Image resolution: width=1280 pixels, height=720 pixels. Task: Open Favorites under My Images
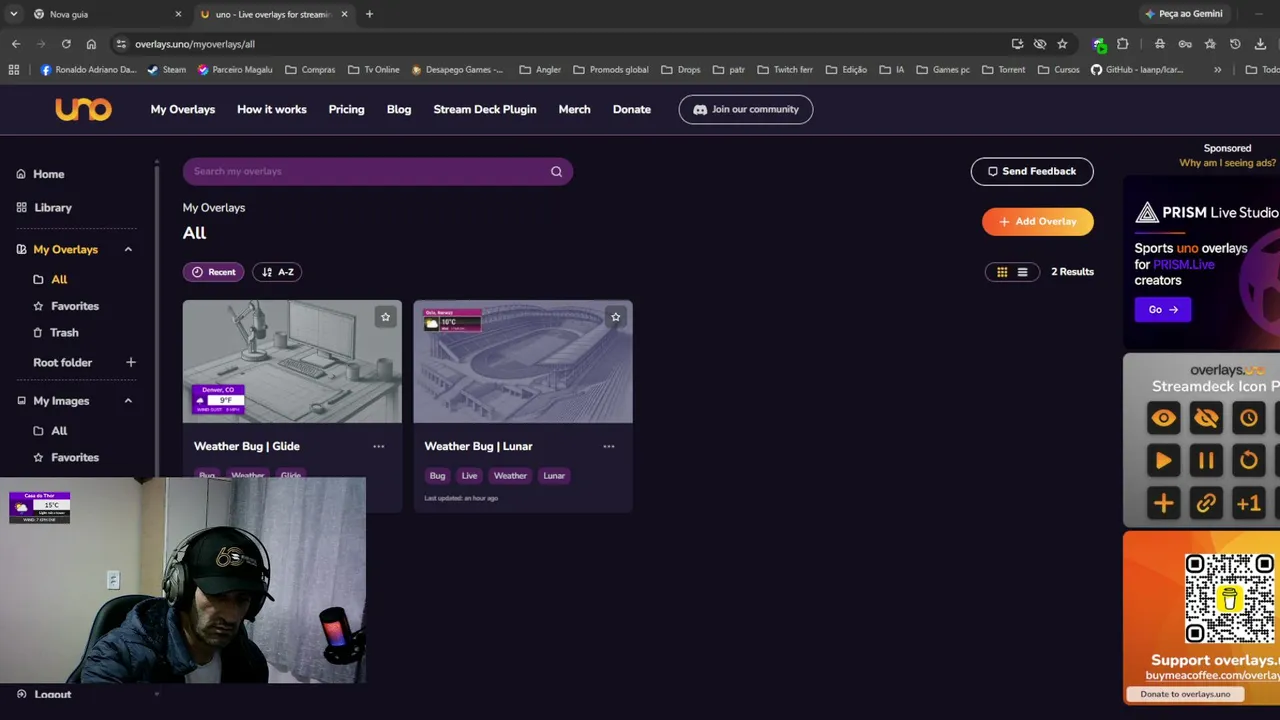[x=66, y=458]
